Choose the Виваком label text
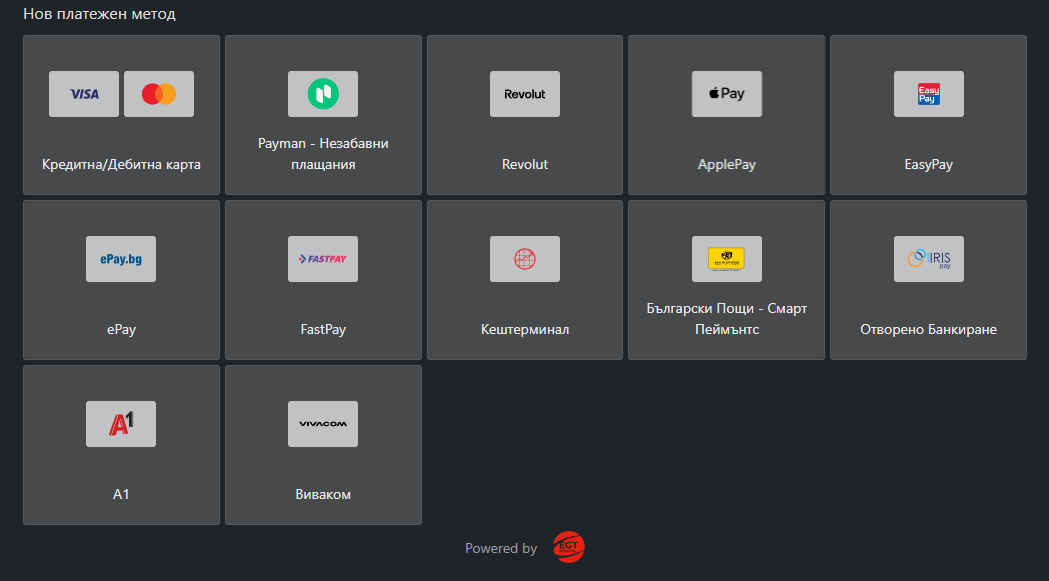This screenshot has height=581, width=1049. (323, 495)
